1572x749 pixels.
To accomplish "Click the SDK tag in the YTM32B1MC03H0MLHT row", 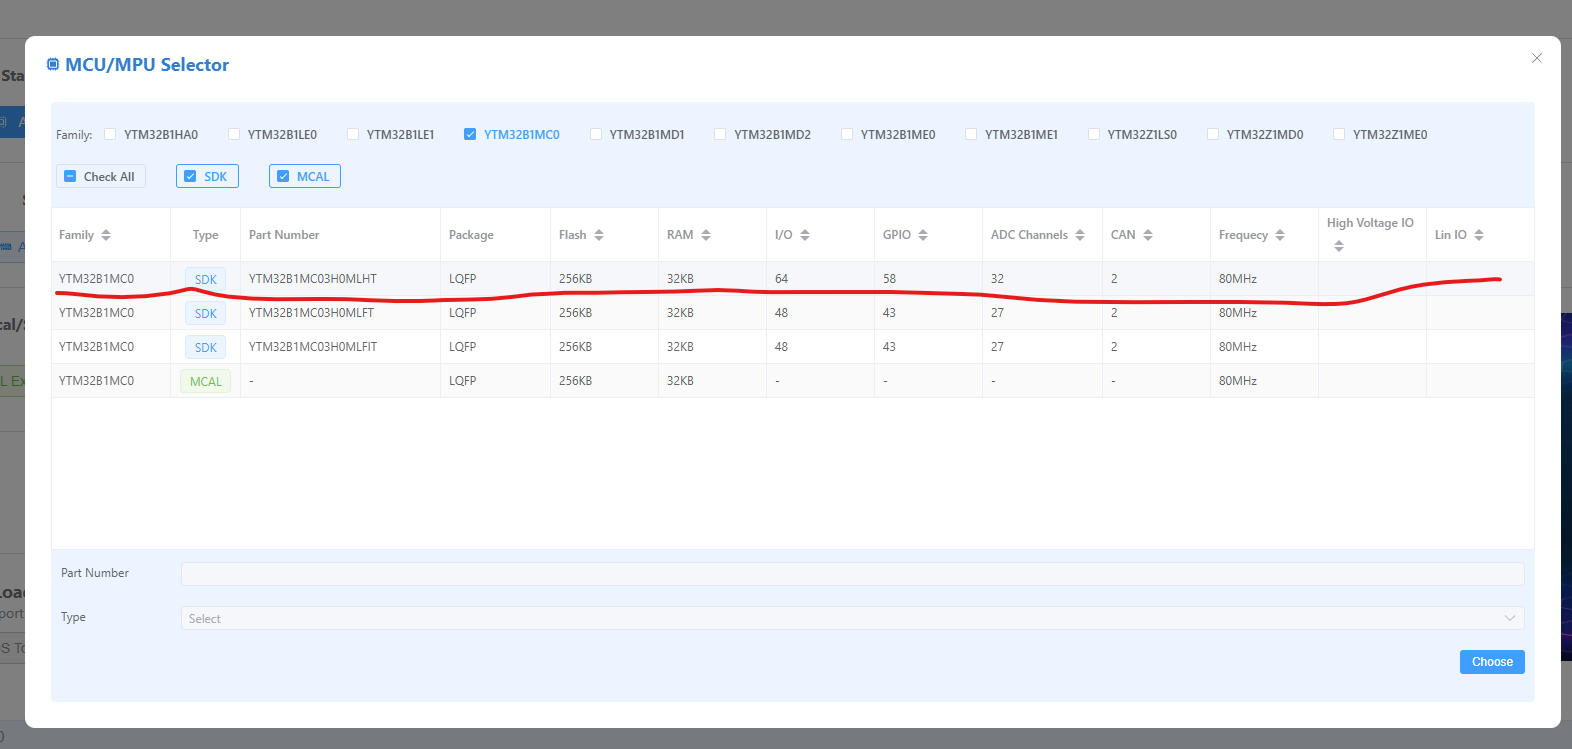I will click(205, 279).
